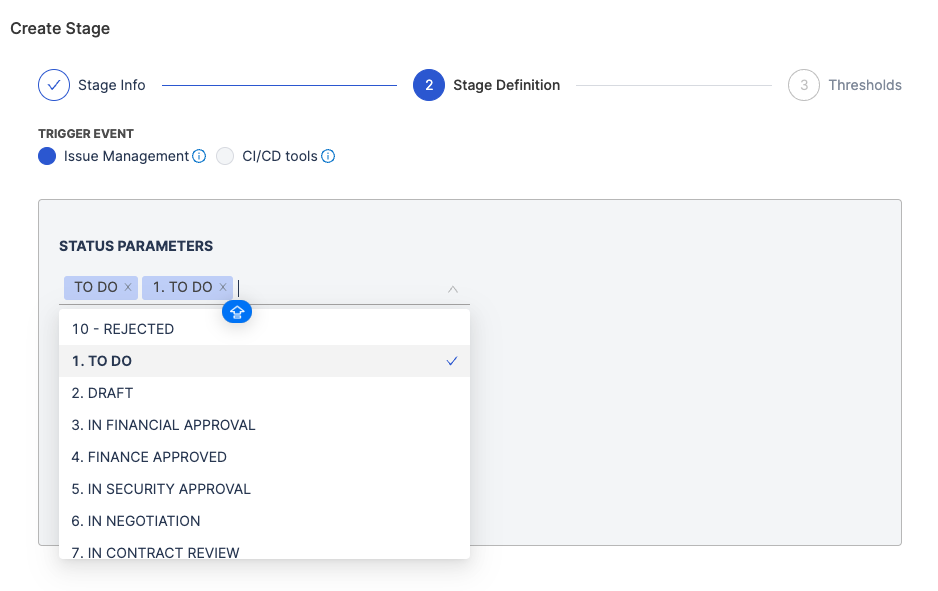The width and height of the screenshot is (938, 591).
Task: Click the Stage Info checkmark step icon
Action: click(x=54, y=85)
